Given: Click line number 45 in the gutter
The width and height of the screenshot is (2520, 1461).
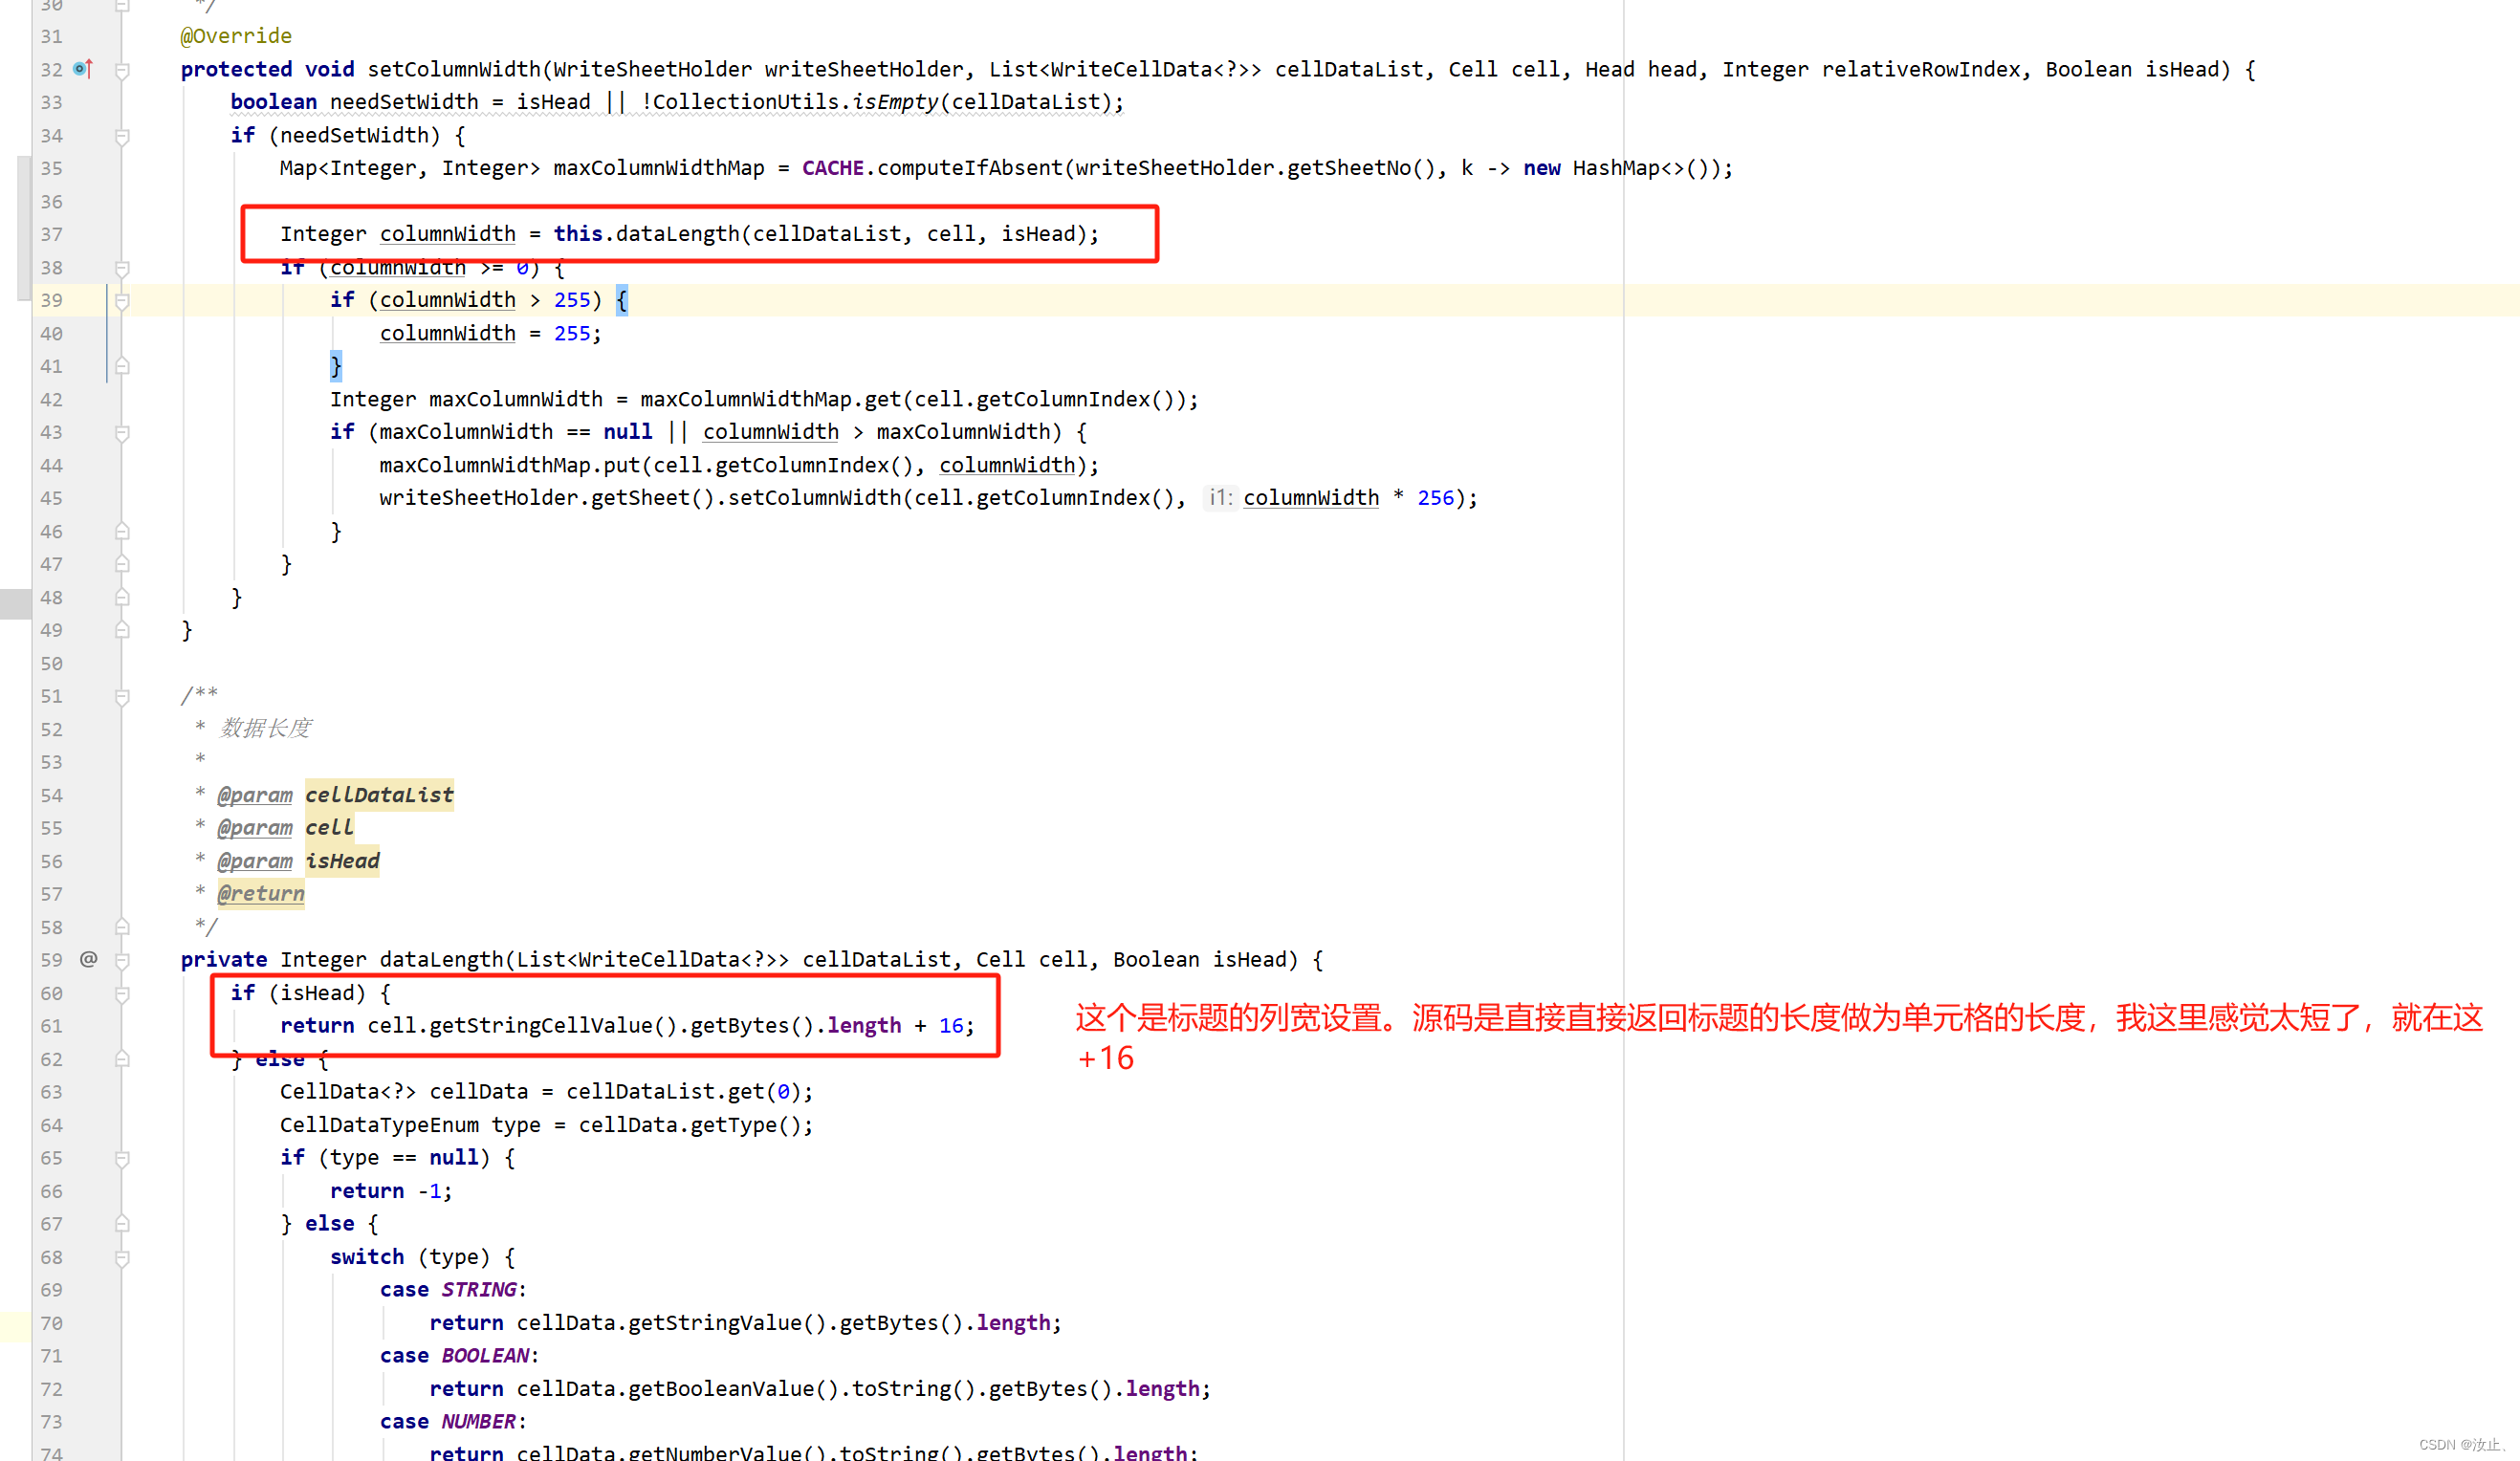Looking at the screenshot, I should click(x=51, y=498).
